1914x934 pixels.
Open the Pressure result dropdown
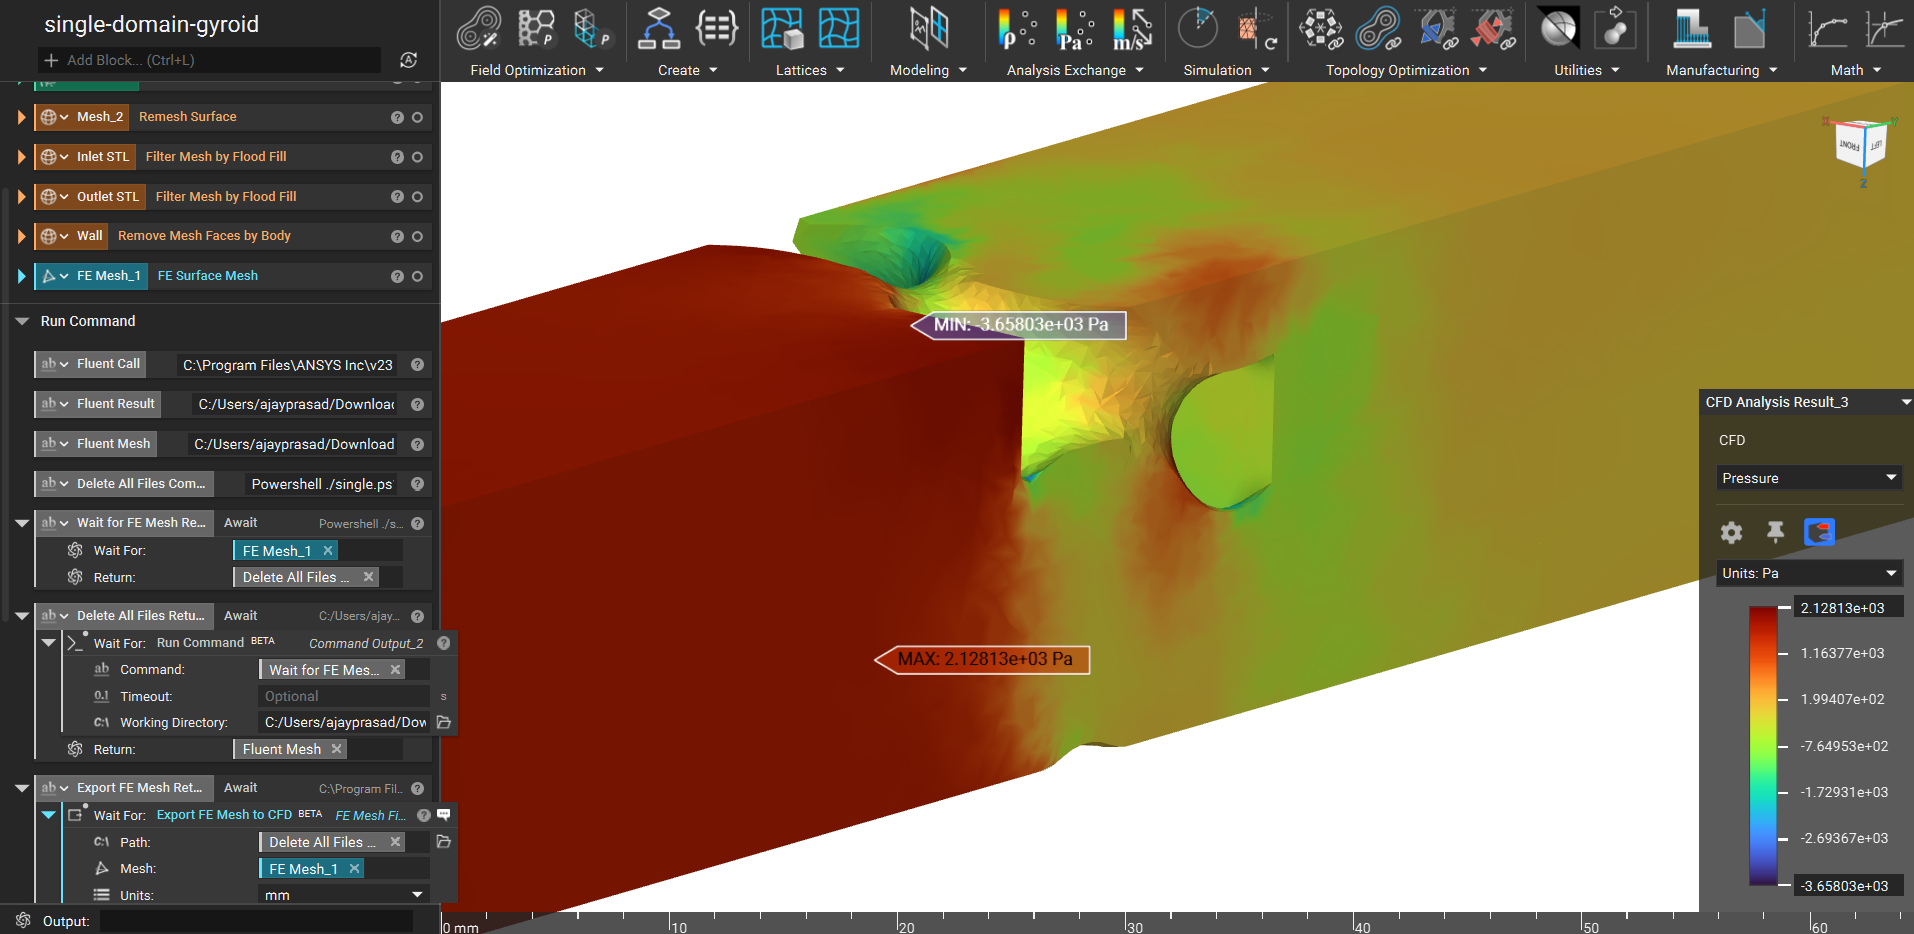click(1808, 478)
